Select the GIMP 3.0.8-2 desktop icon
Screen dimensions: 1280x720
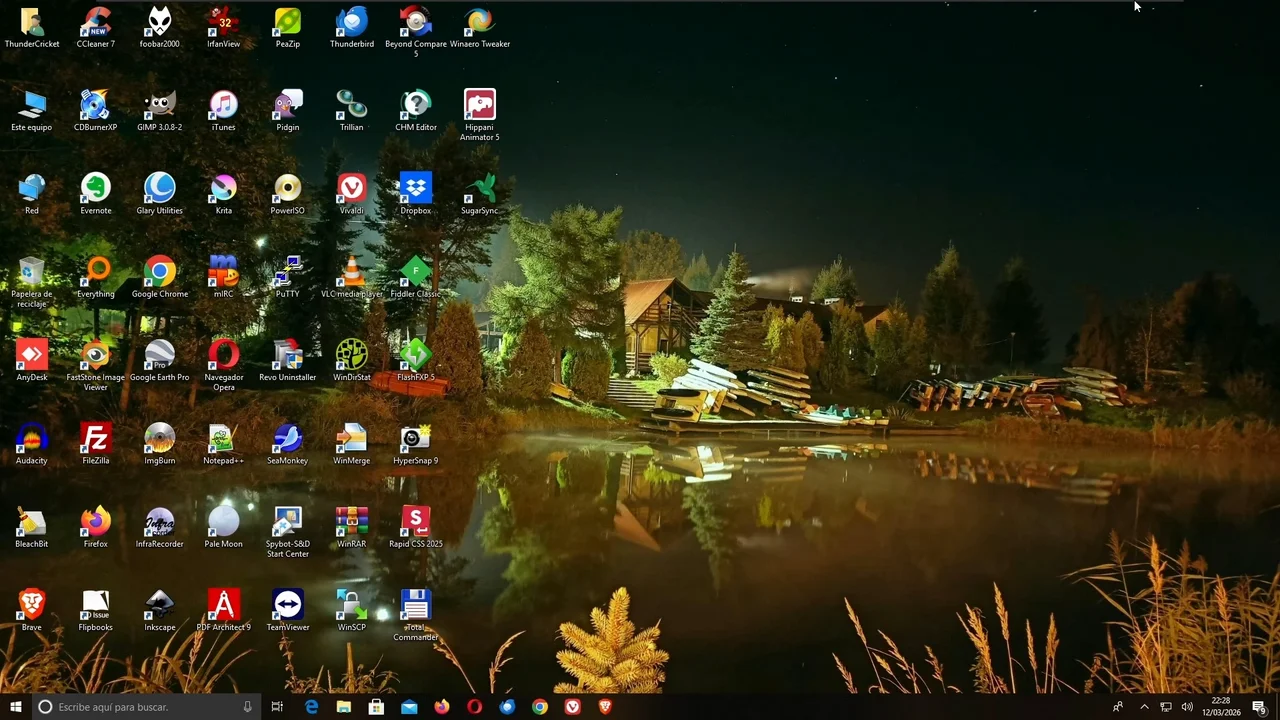click(x=160, y=106)
